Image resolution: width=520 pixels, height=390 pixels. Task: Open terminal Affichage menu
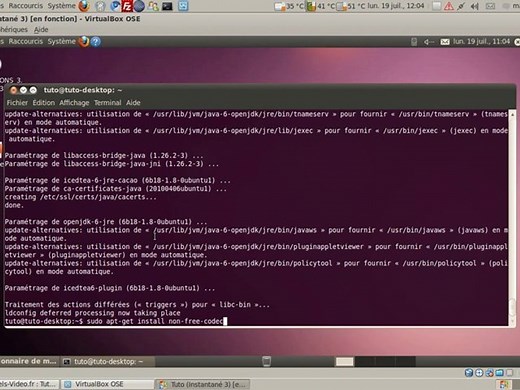click(74, 103)
